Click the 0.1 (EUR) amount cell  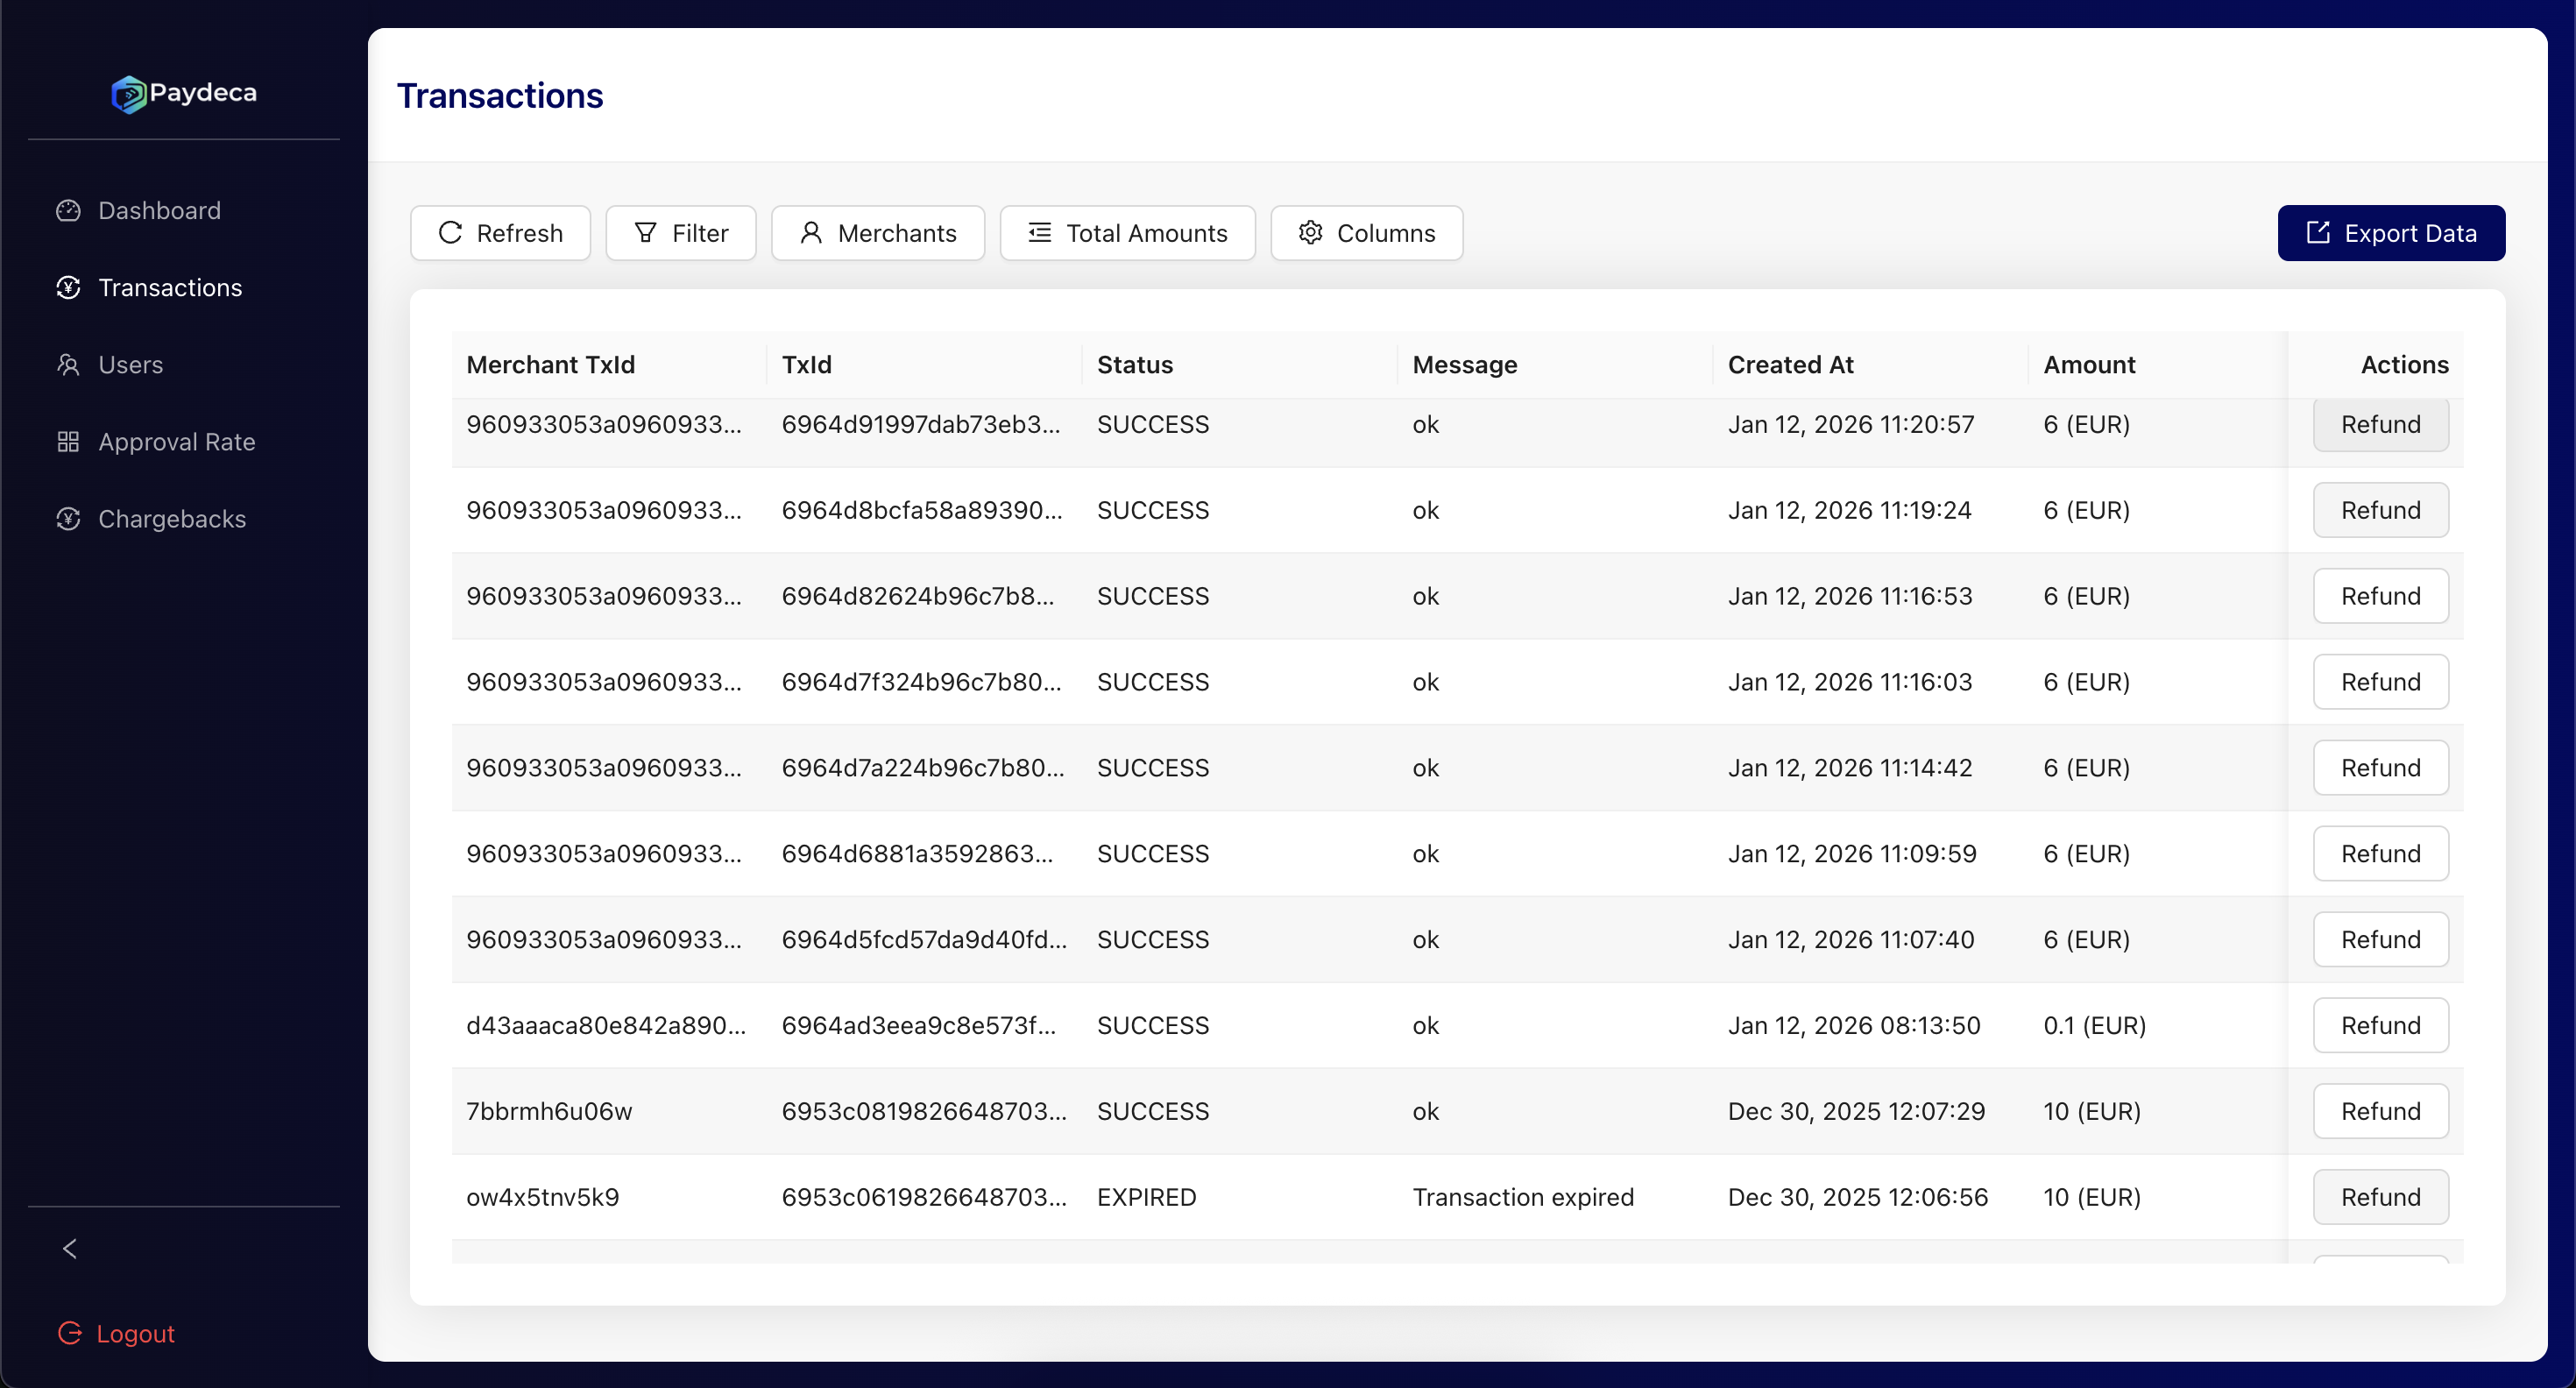[2094, 1026]
